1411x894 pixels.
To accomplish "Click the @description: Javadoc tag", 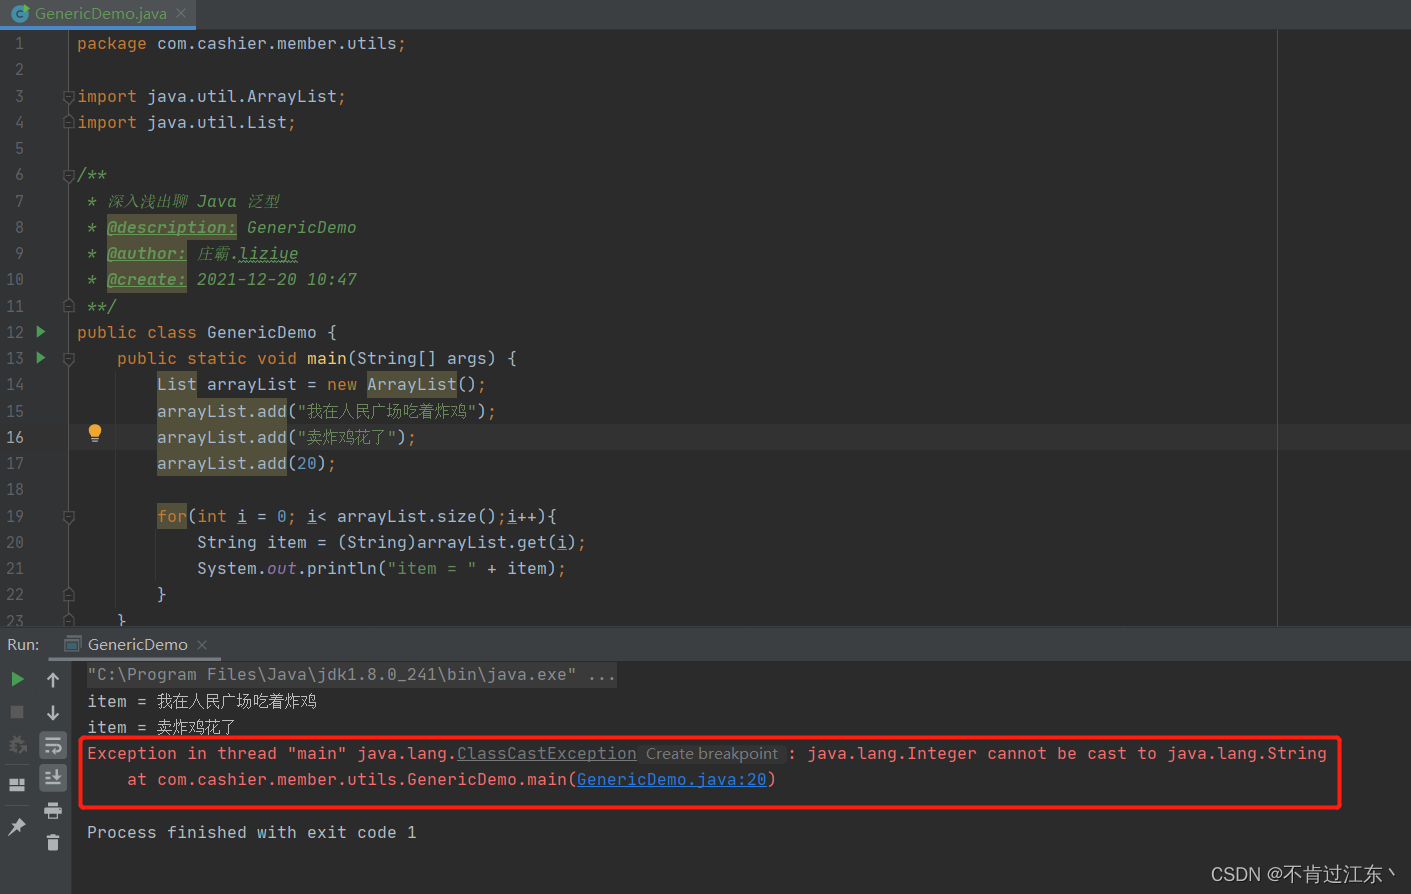I will (171, 227).
